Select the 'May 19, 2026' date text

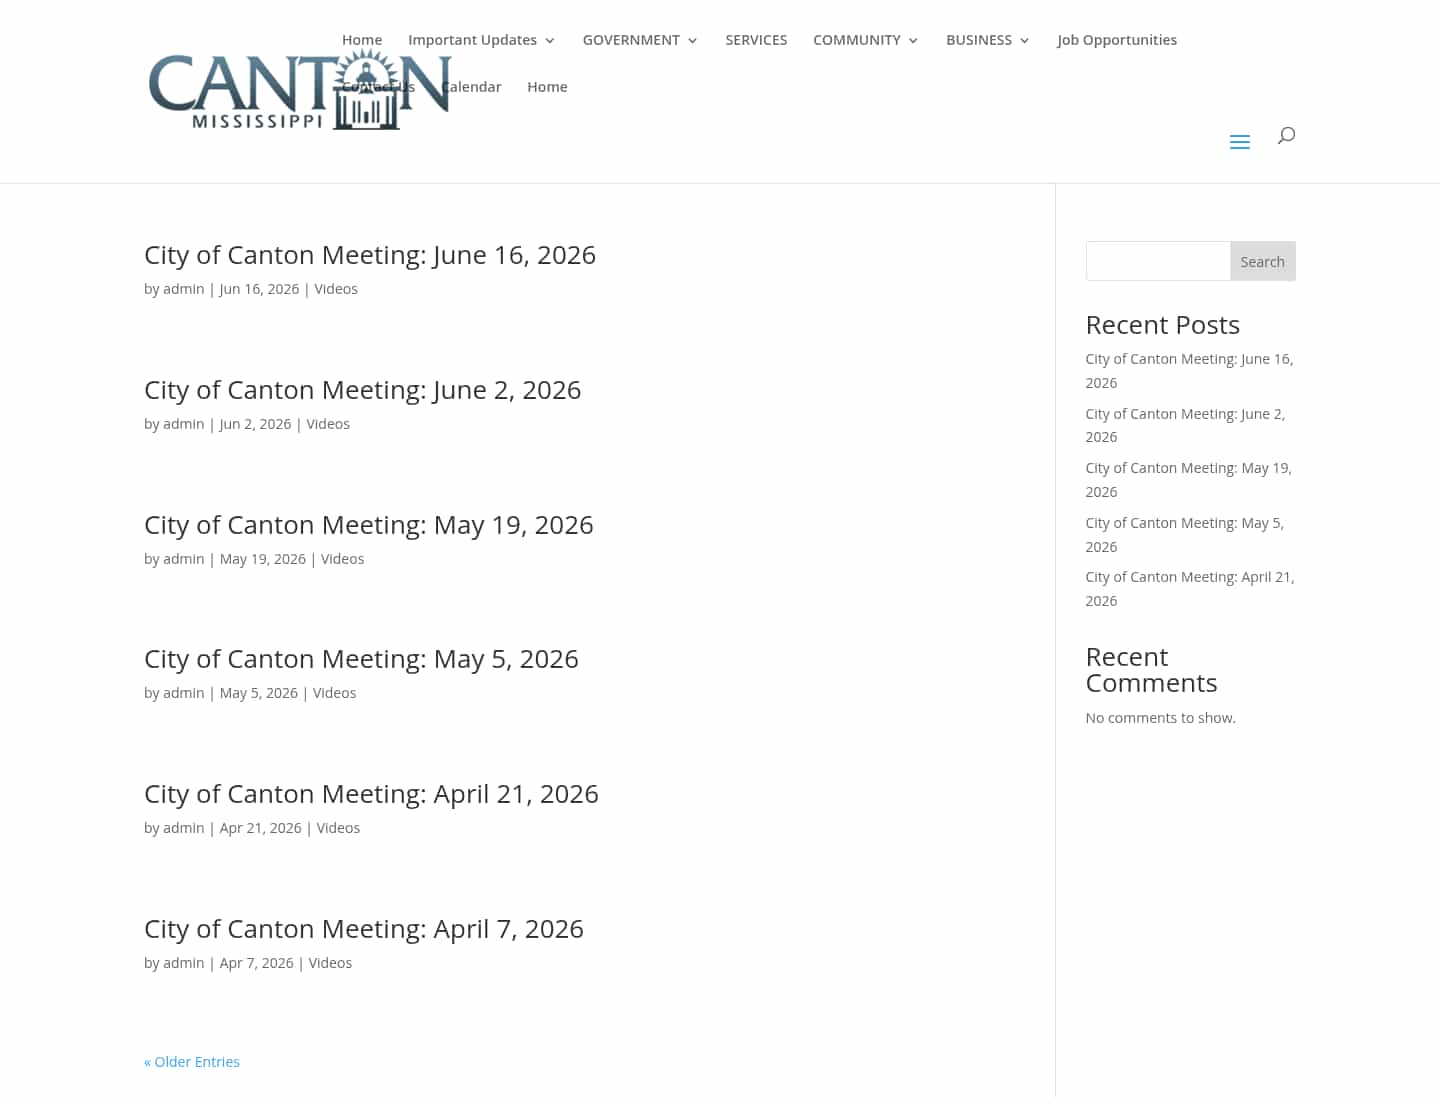point(263,559)
